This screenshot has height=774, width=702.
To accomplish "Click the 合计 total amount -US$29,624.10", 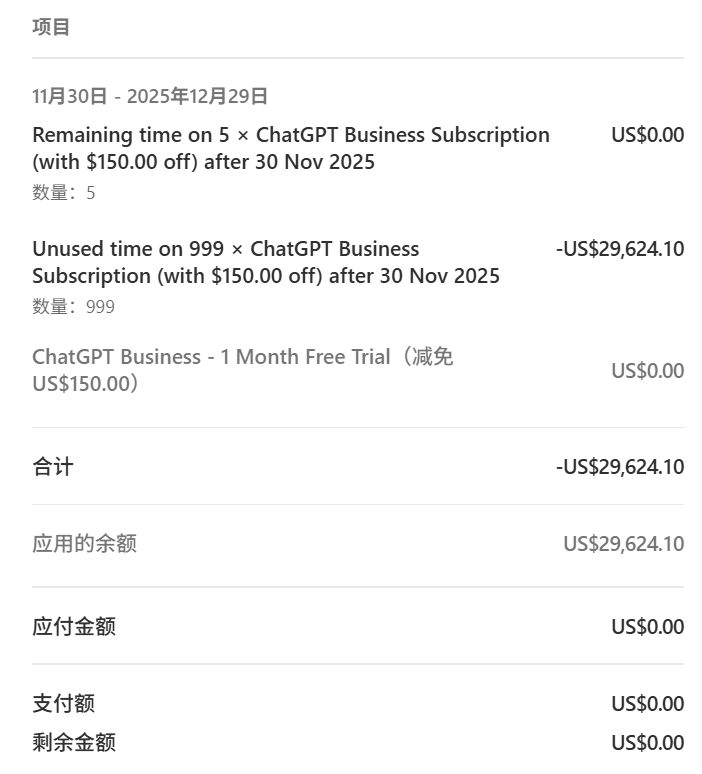I will (620, 467).
